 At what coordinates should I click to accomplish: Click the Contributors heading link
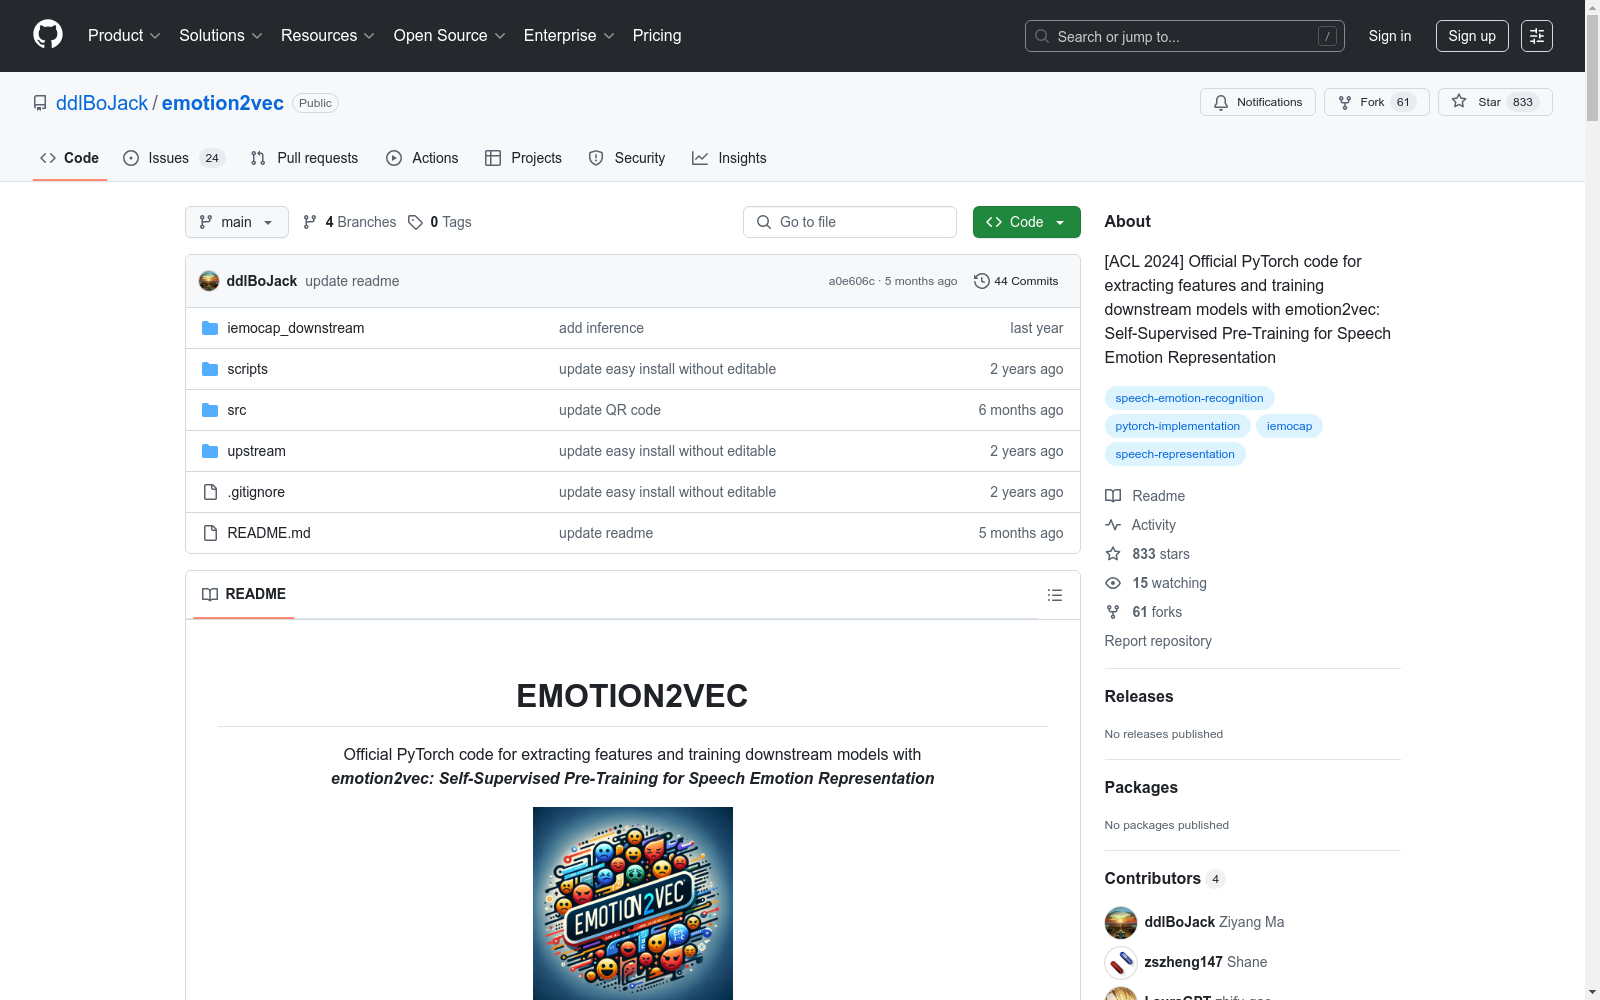(x=1153, y=878)
